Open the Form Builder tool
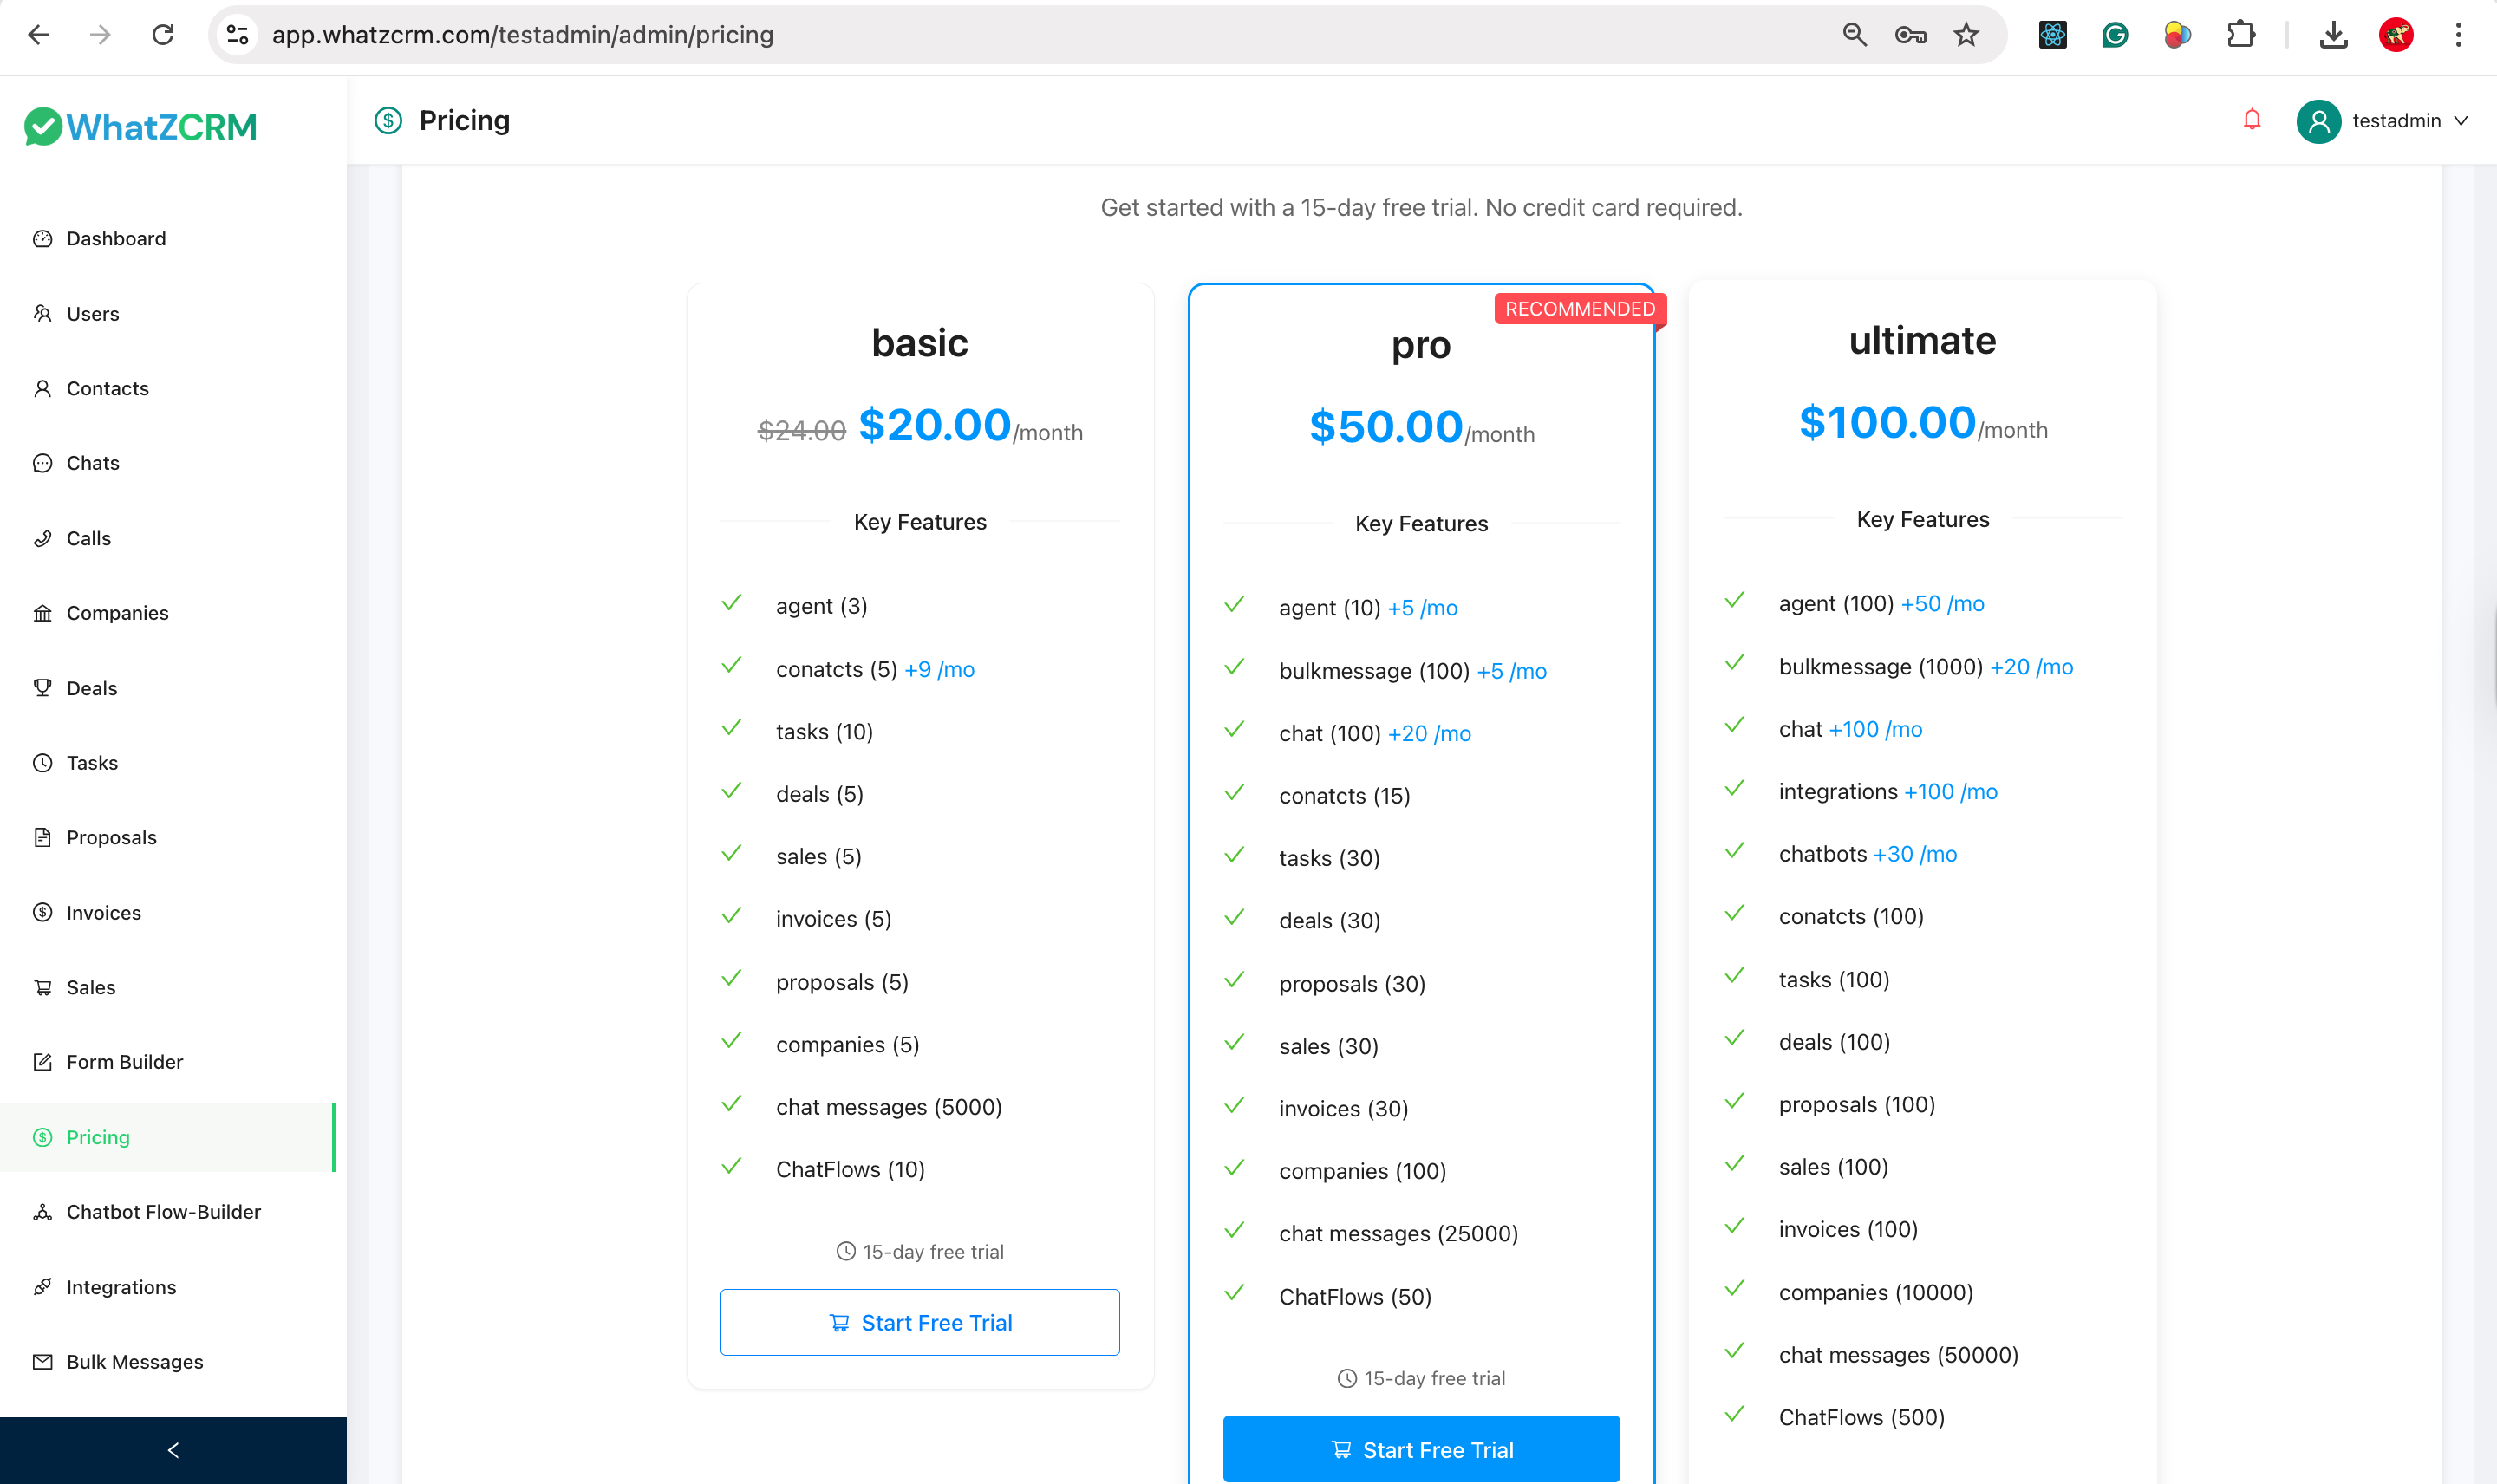Viewport: 2497px width, 1484px height. (124, 1061)
